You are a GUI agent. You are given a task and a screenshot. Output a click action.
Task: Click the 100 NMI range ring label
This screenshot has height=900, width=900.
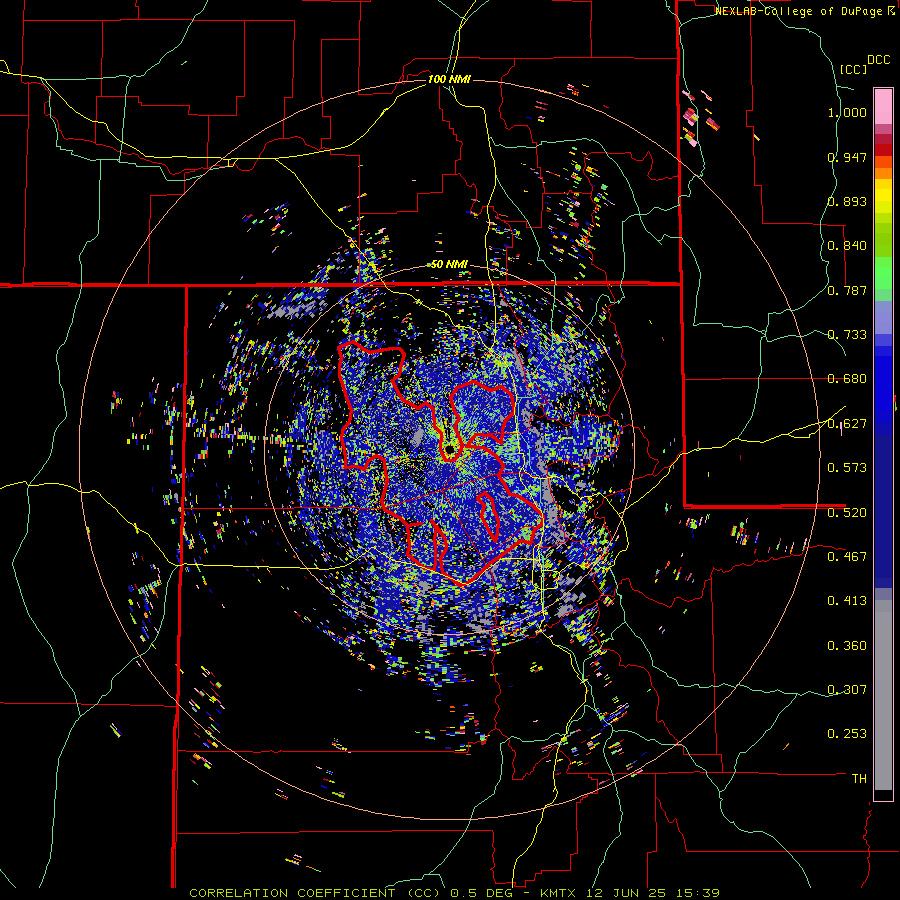coord(449,79)
